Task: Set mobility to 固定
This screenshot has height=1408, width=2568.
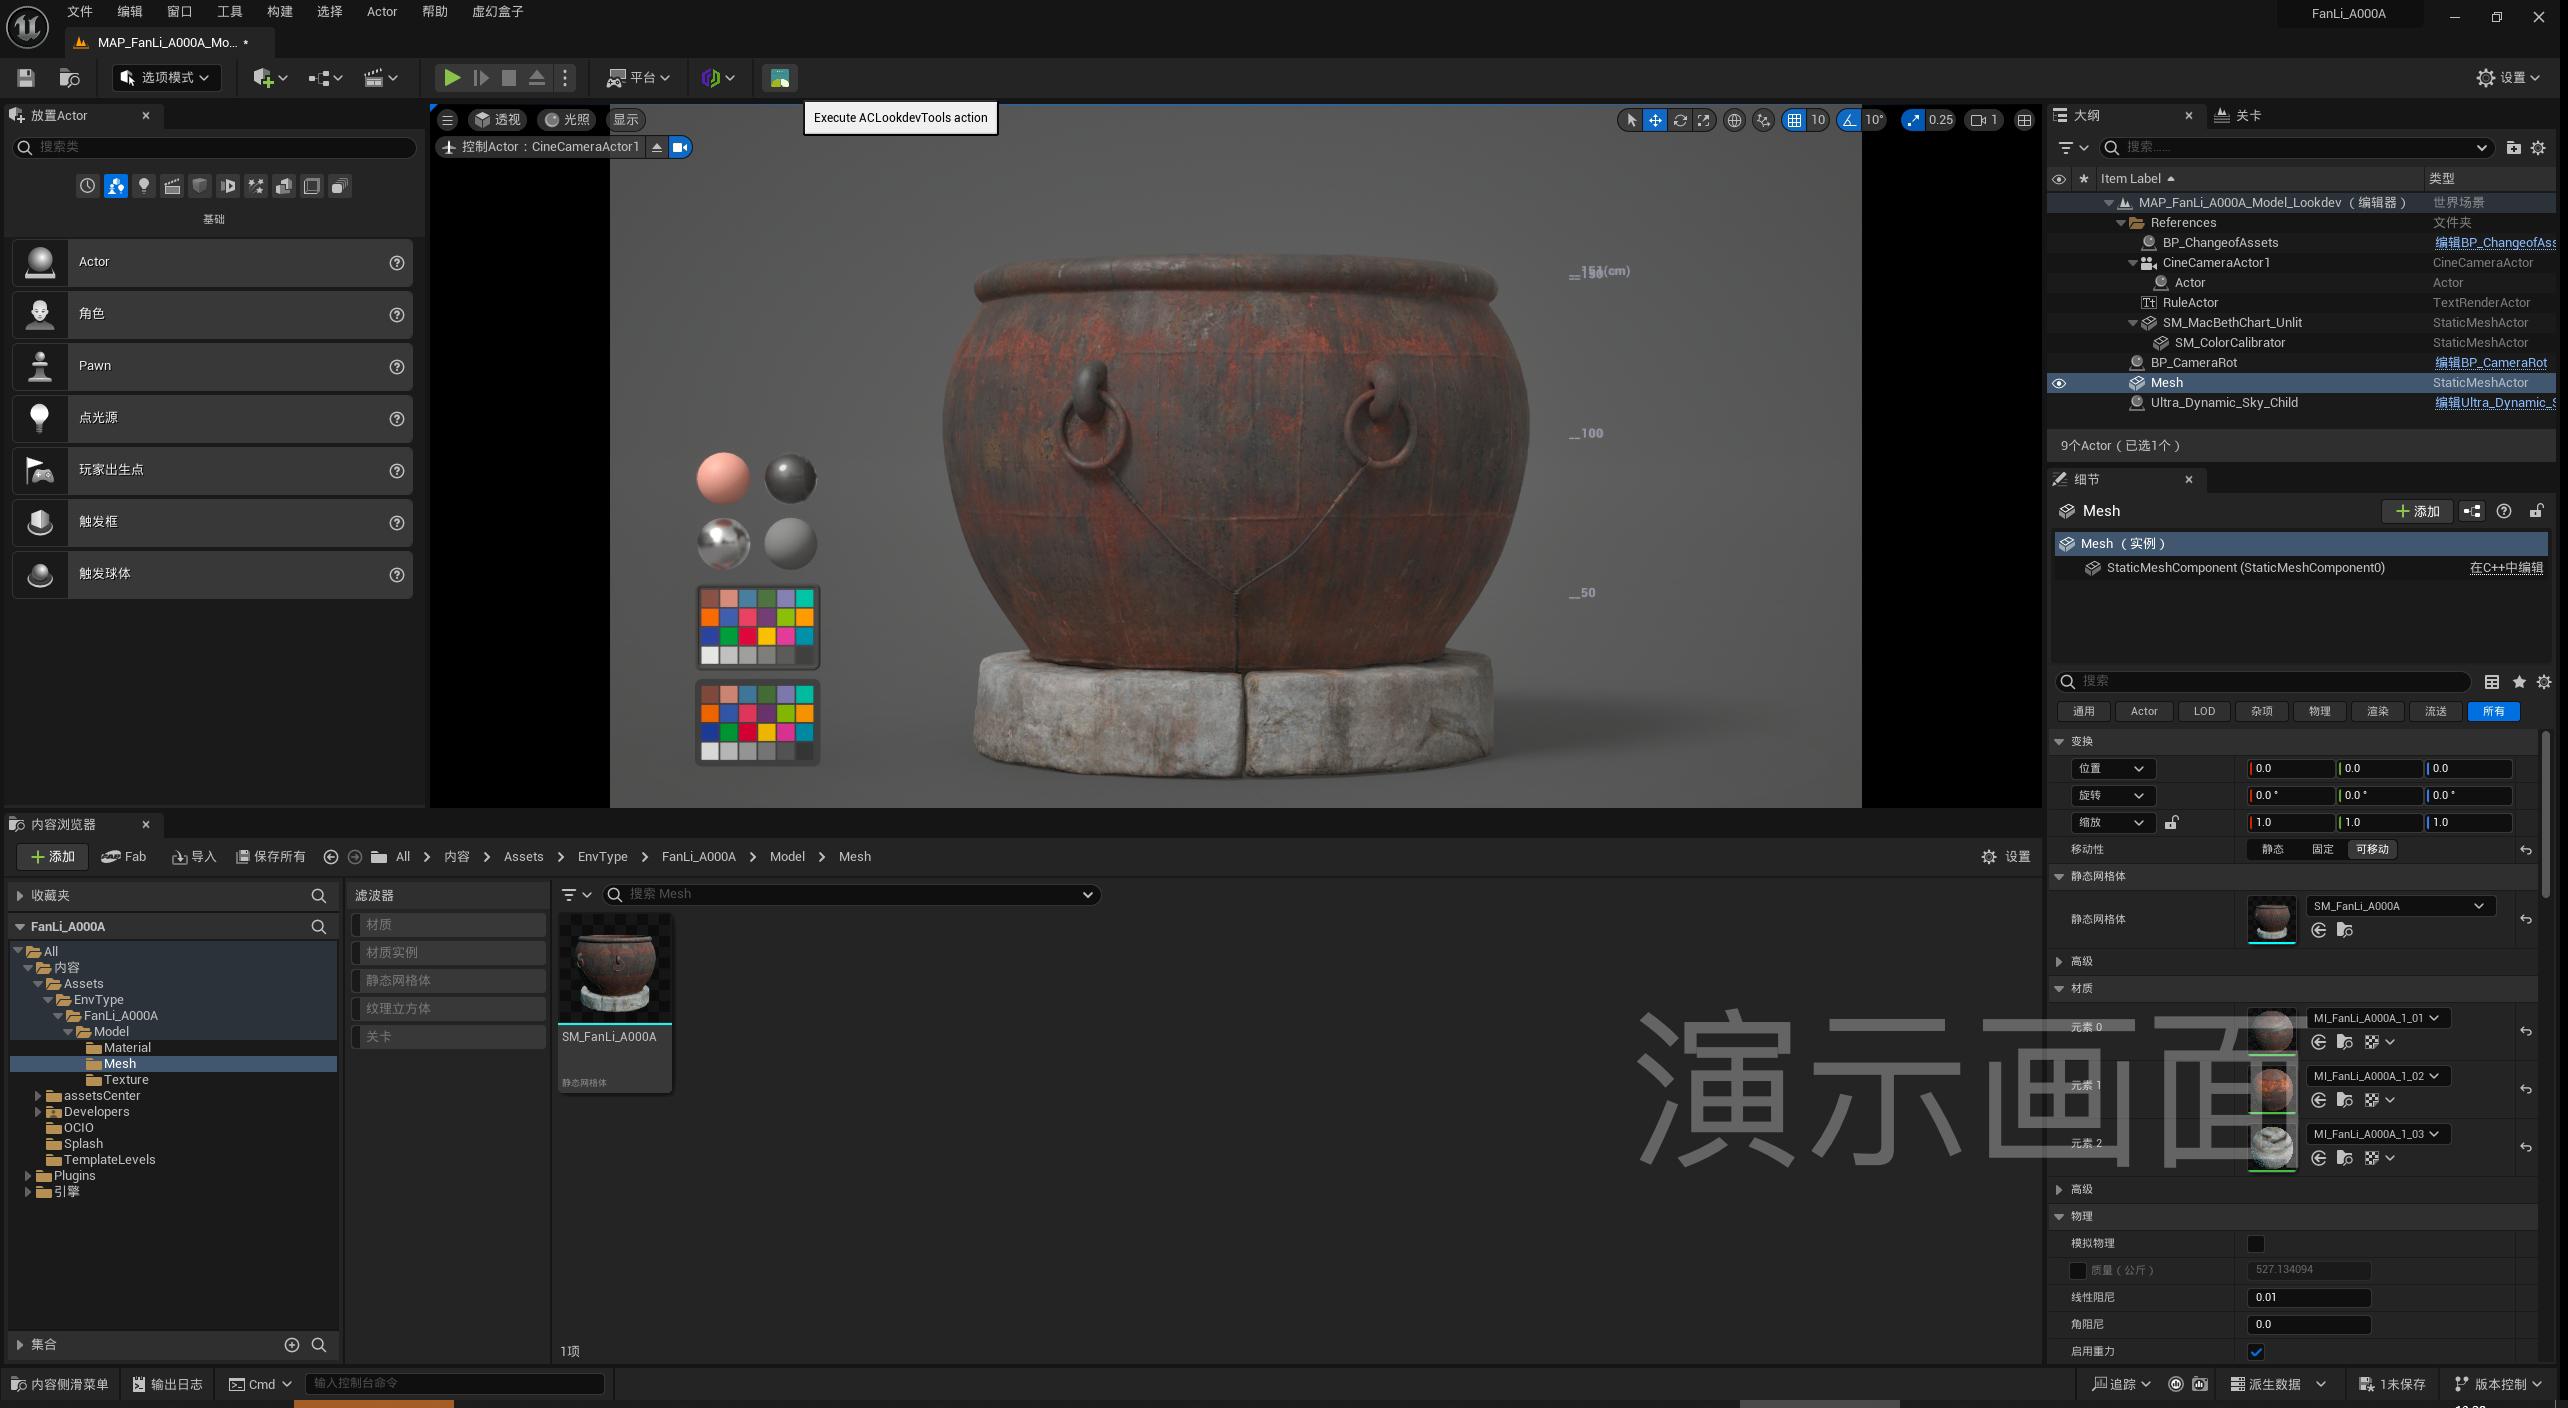Action: [x=2323, y=850]
